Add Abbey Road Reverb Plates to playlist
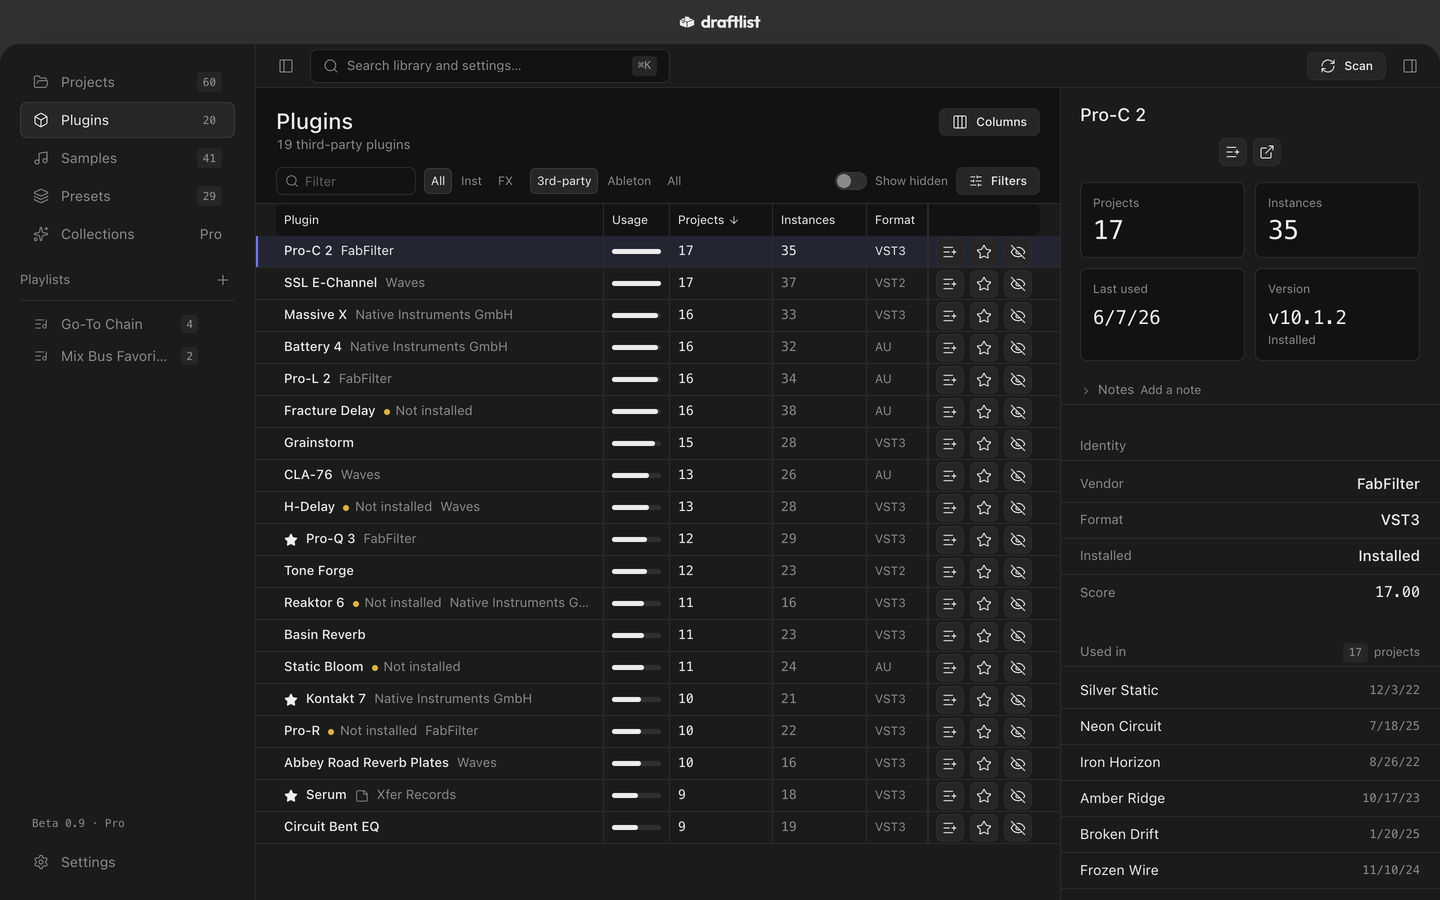This screenshot has height=900, width=1440. click(x=950, y=764)
